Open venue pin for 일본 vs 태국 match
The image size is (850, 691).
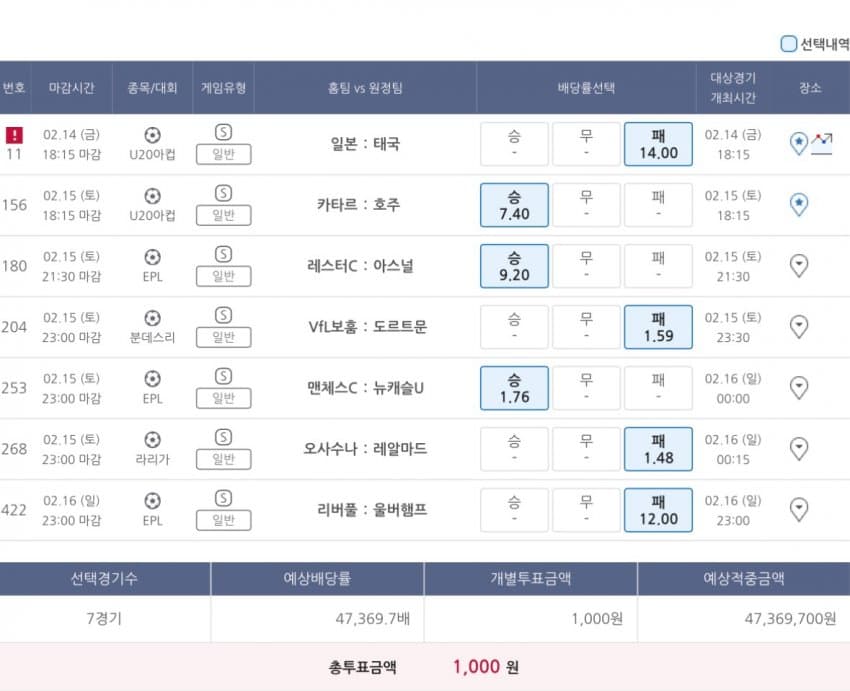[x=799, y=143]
